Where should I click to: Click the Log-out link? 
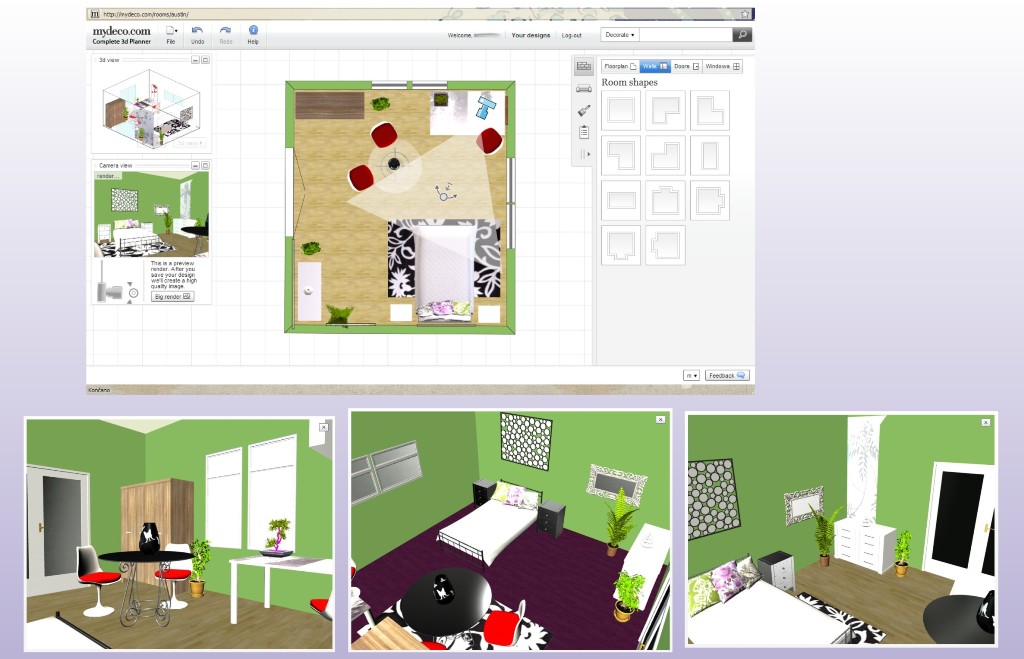(x=571, y=35)
